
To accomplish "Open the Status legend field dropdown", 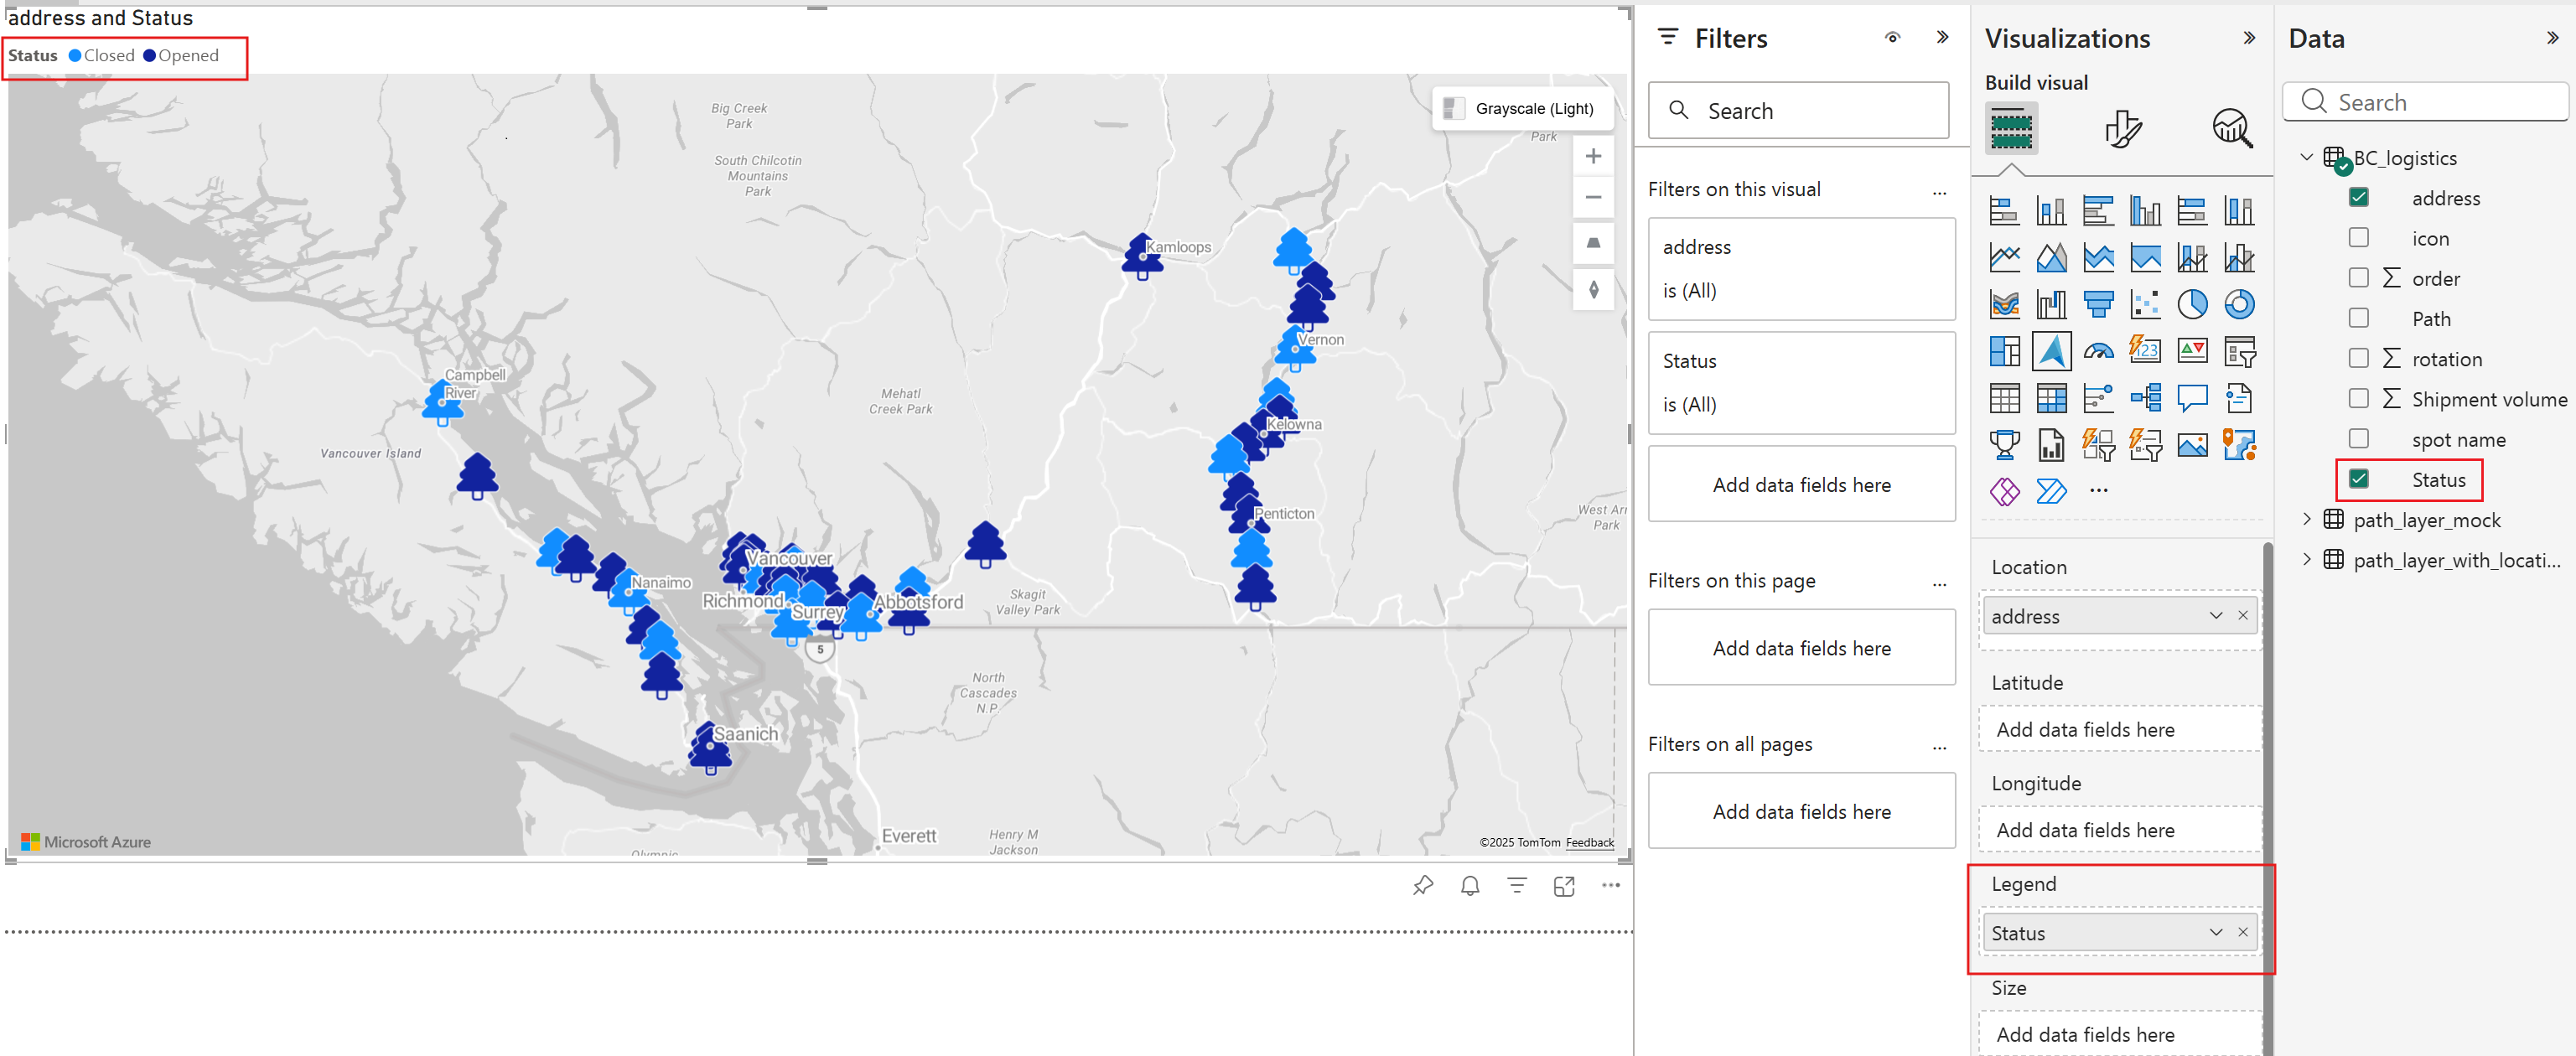I will (x=2216, y=932).
